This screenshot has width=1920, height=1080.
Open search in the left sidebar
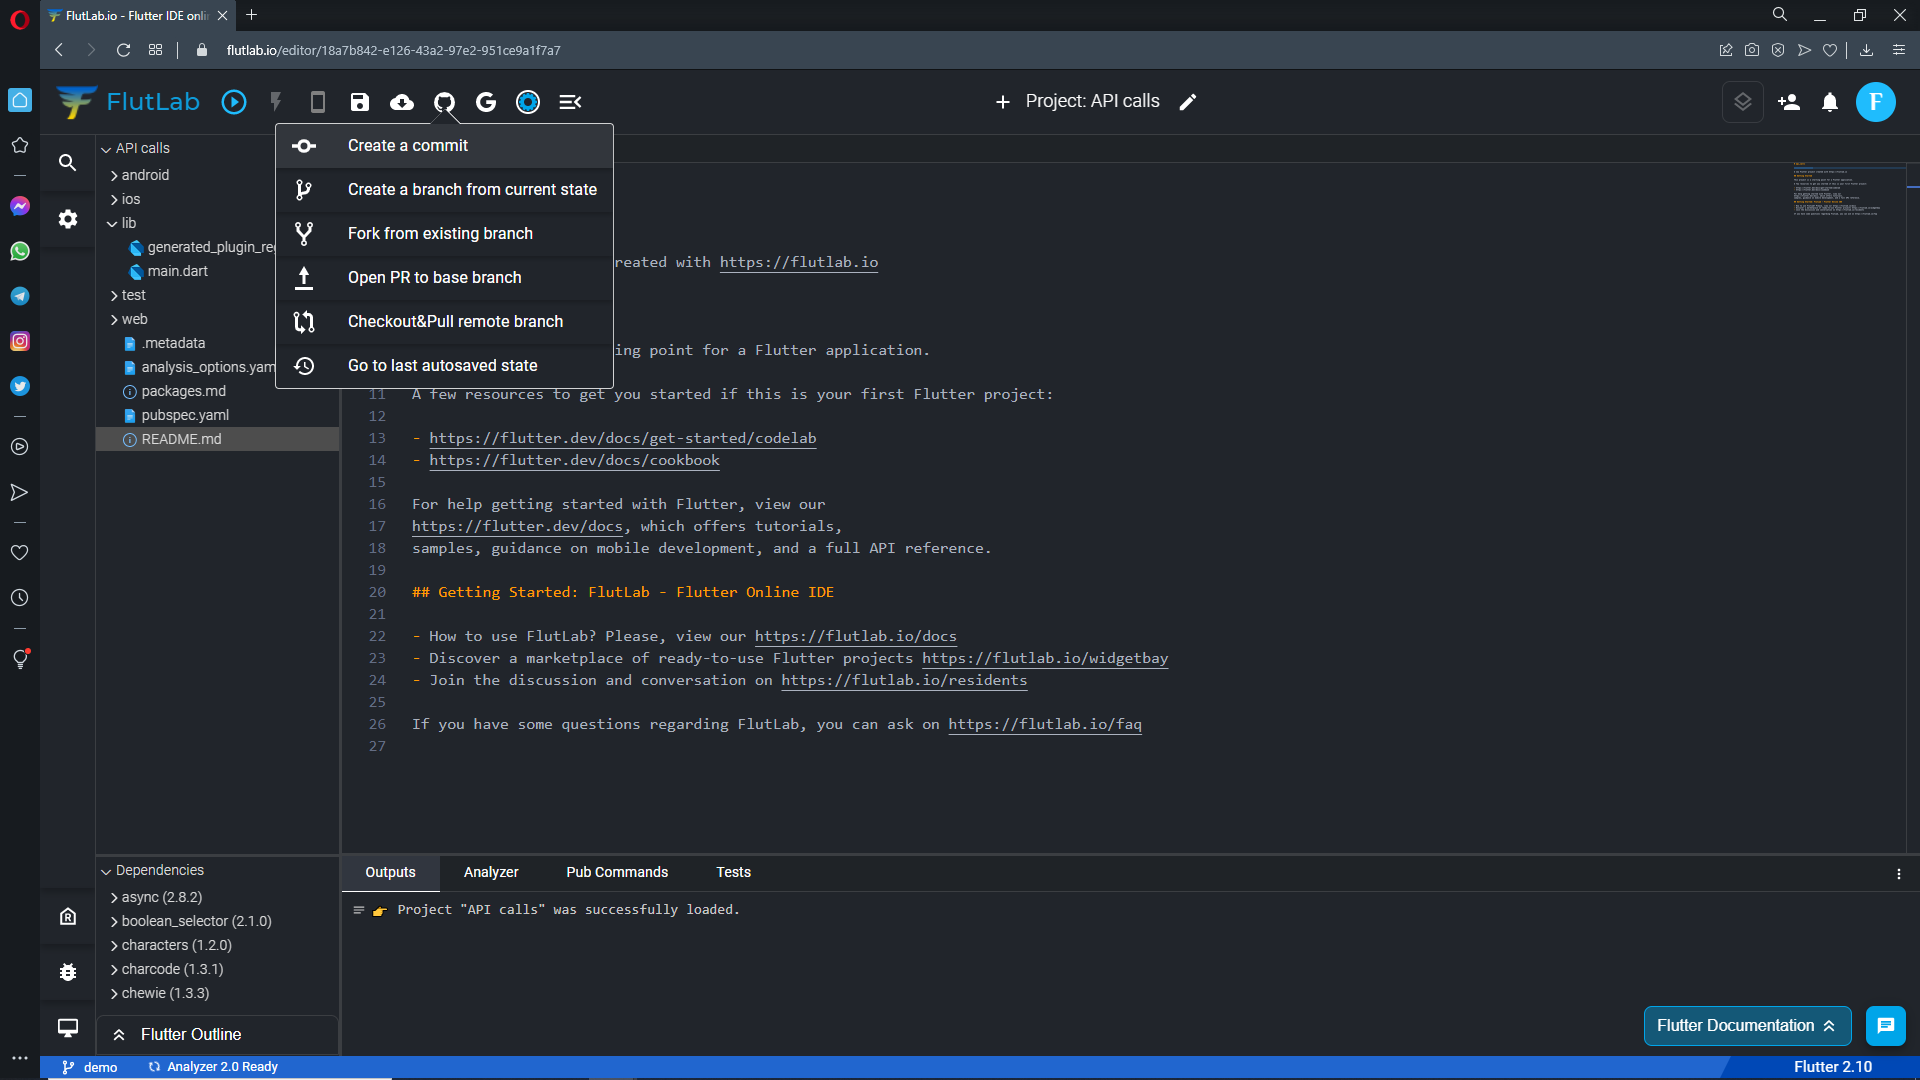pyautogui.click(x=68, y=162)
